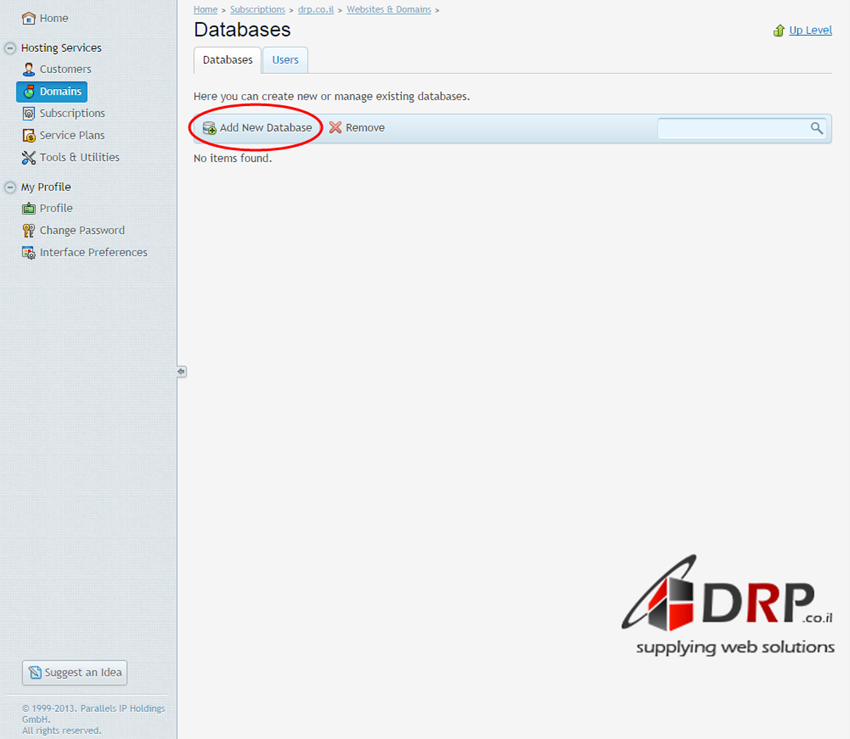Click the Customers person icon

click(29, 69)
